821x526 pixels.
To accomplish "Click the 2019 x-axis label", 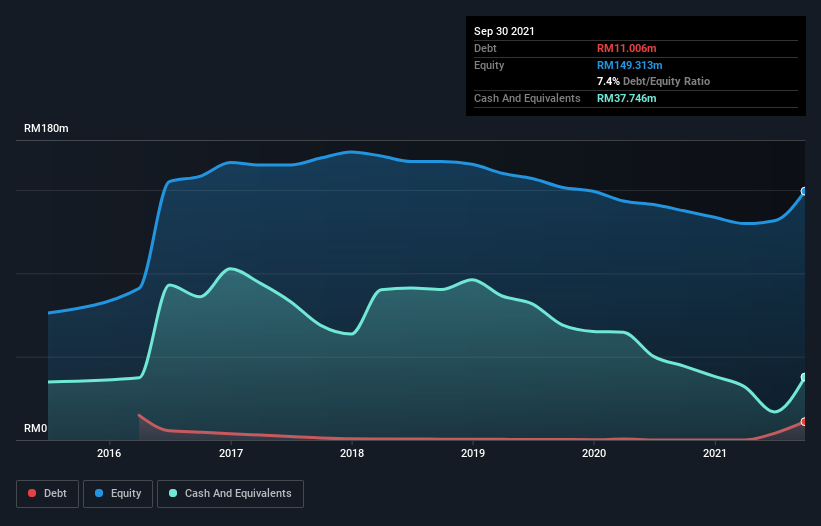I will 473,453.
